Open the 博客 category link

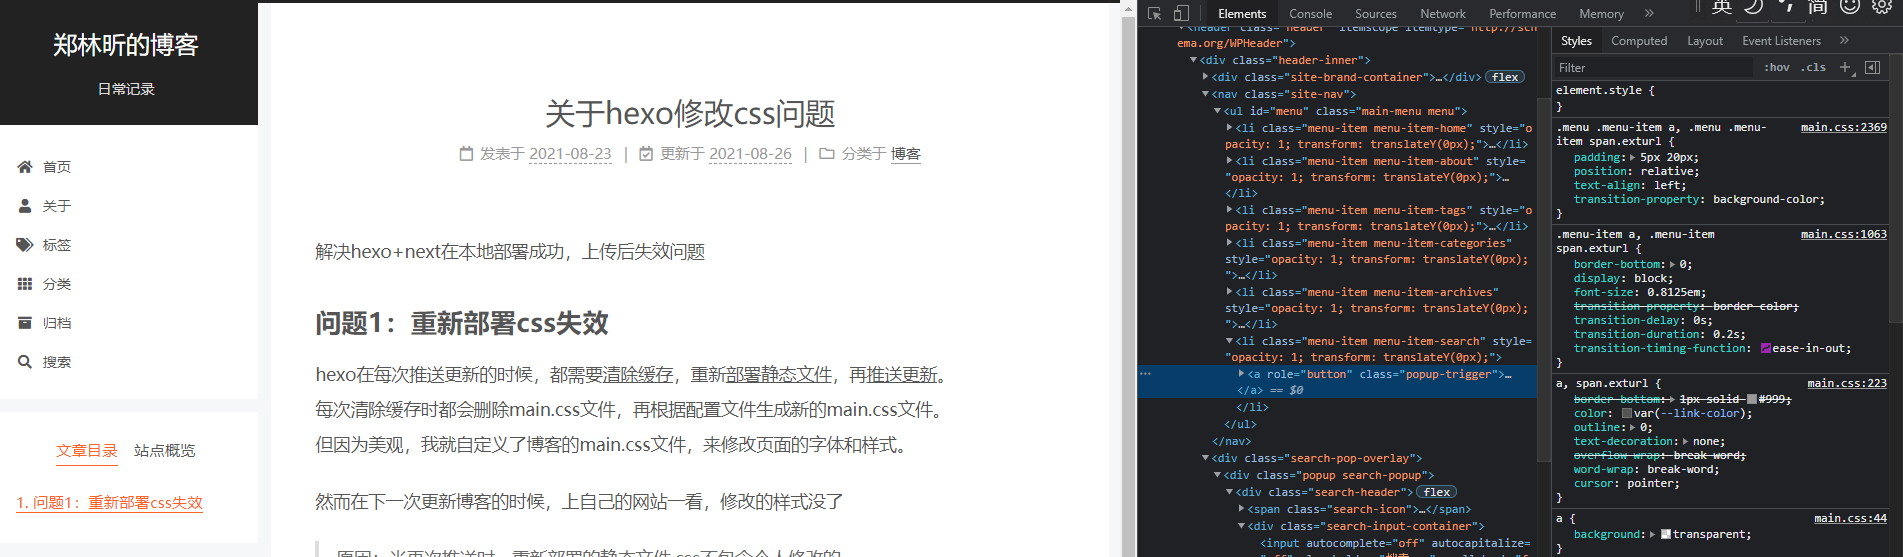point(906,154)
